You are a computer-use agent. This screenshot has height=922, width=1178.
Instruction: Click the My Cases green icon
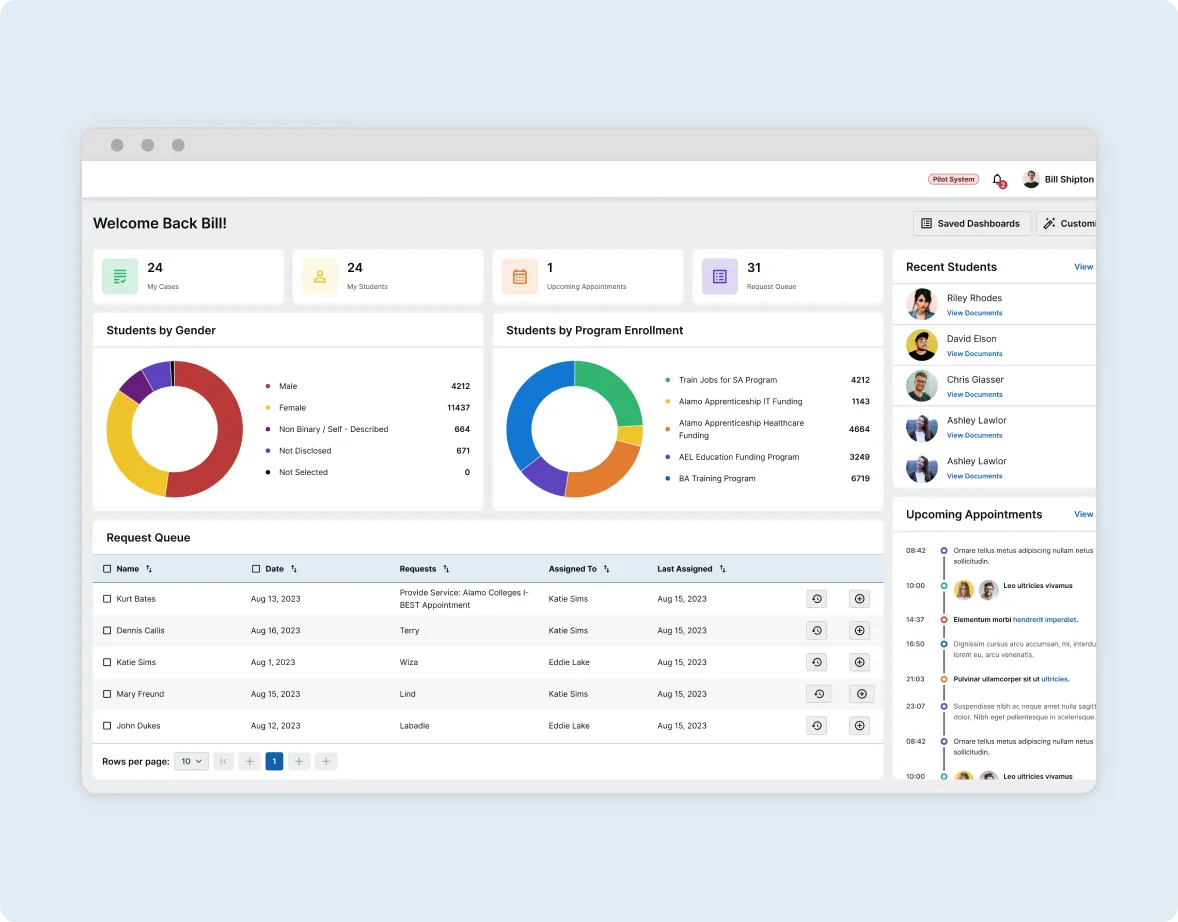(120, 277)
